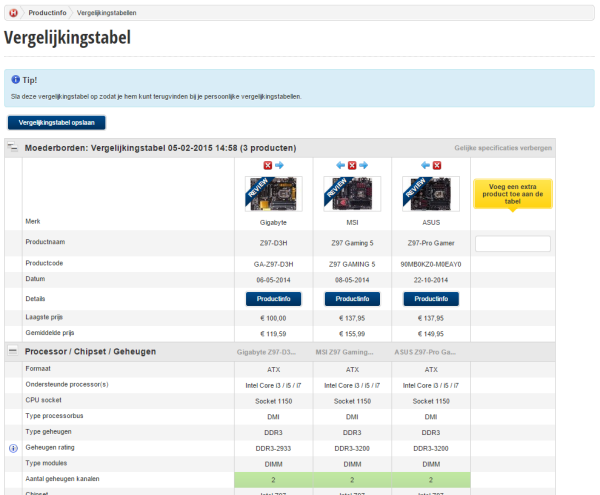Viewport: 600px width, 495px height.
Task: Click the '€ 149,95' average price
Action: [x=431, y=334]
